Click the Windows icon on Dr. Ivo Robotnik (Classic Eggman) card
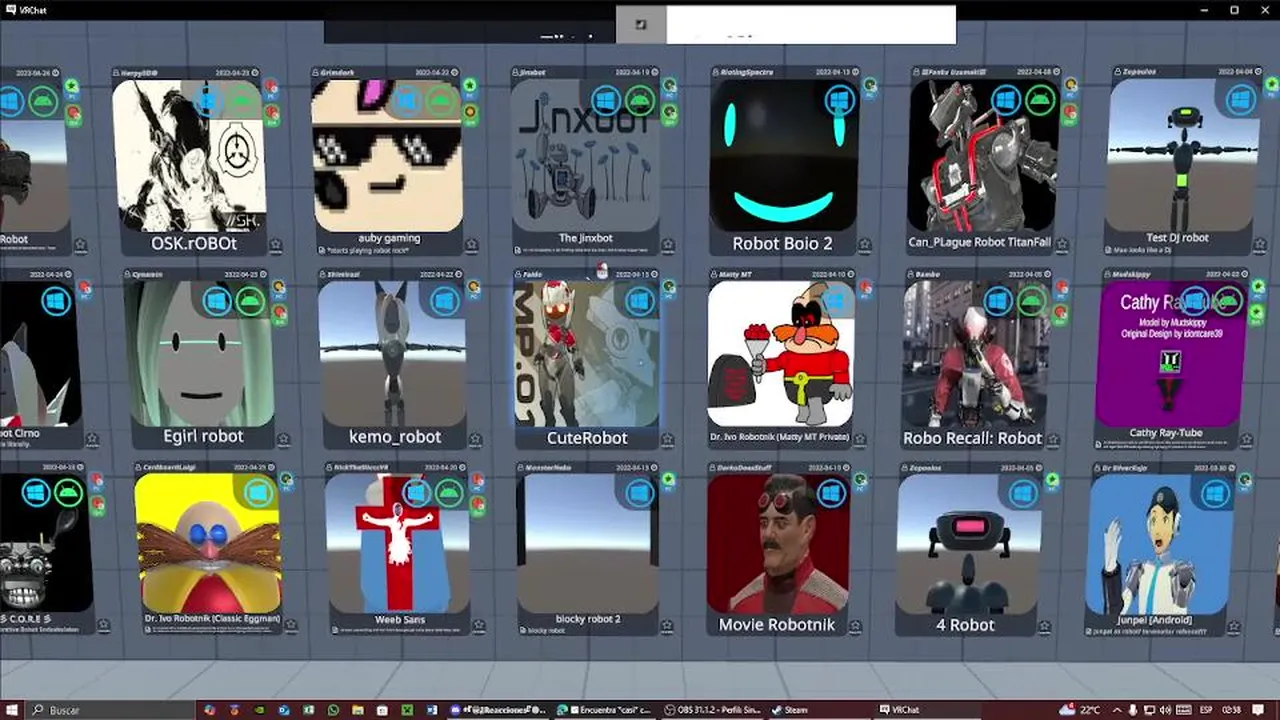1280x720 pixels. [259, 493]
